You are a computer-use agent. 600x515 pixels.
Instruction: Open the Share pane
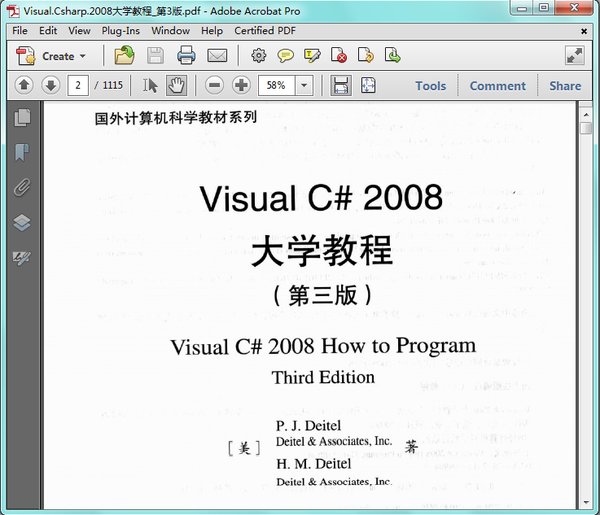point(565,86)
